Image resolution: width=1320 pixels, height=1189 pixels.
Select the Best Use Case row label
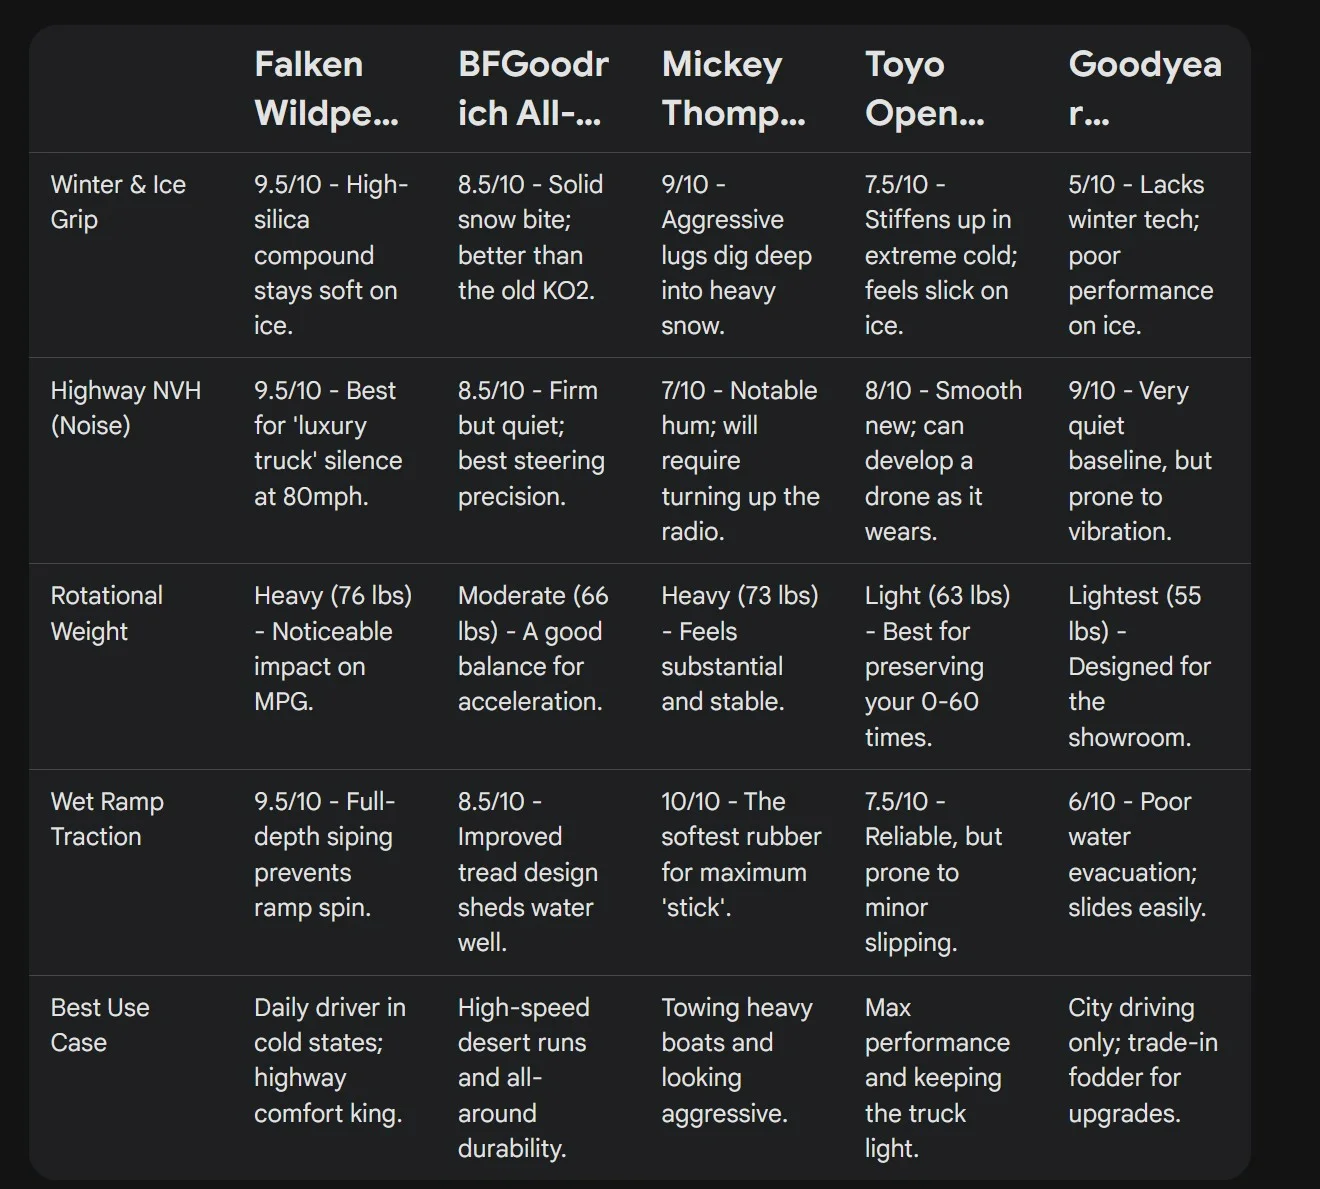[x=100, y=1025]
